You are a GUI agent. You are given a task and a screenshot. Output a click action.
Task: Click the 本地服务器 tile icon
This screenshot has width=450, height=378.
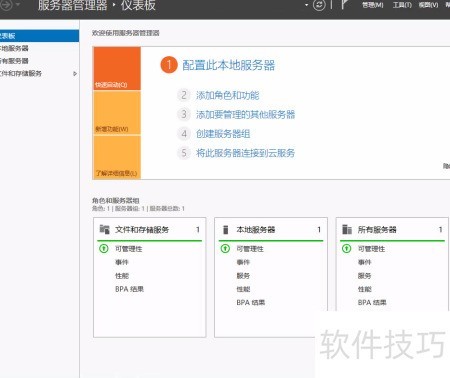tap(226, 229)
